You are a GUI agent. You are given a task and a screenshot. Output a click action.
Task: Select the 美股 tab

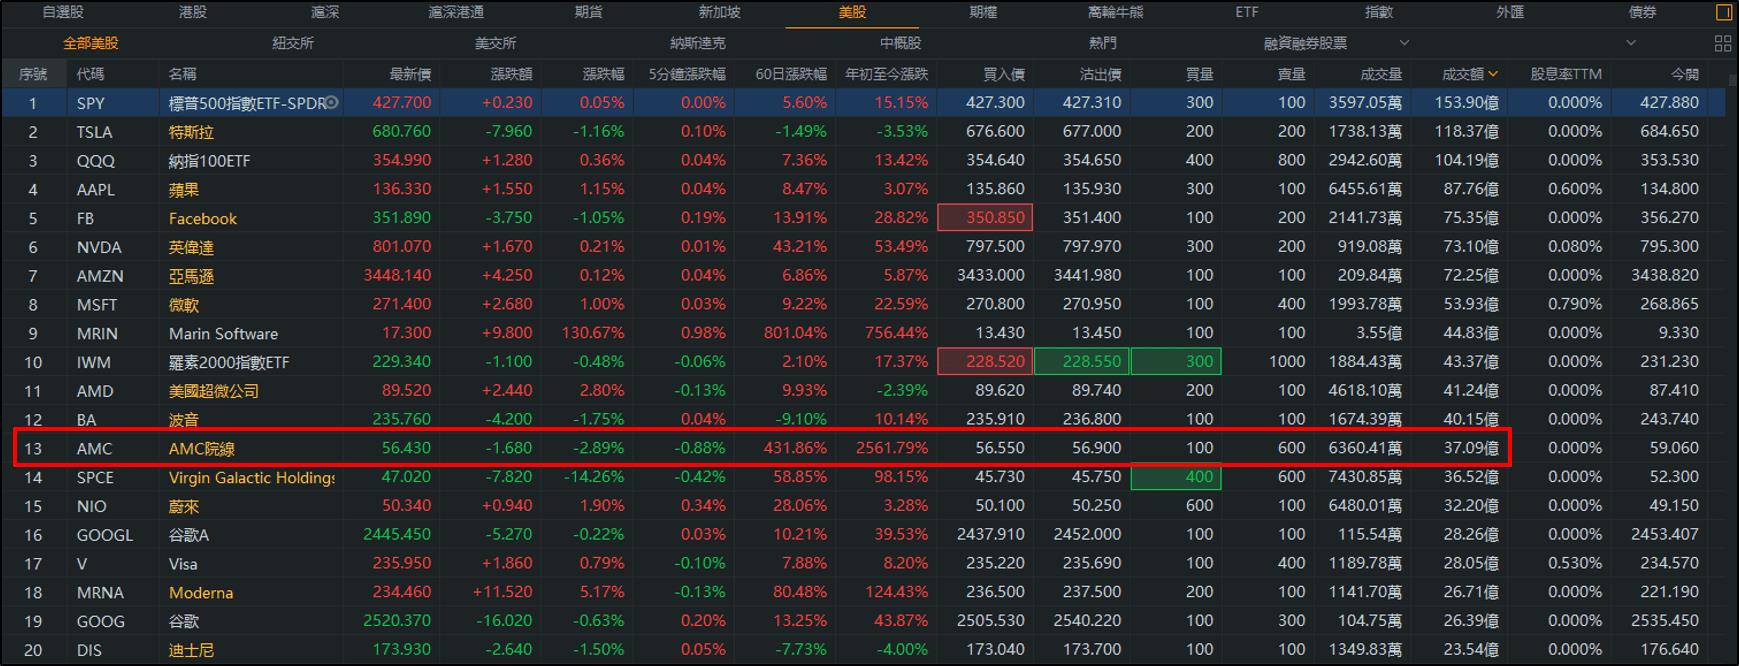(852, 12)
